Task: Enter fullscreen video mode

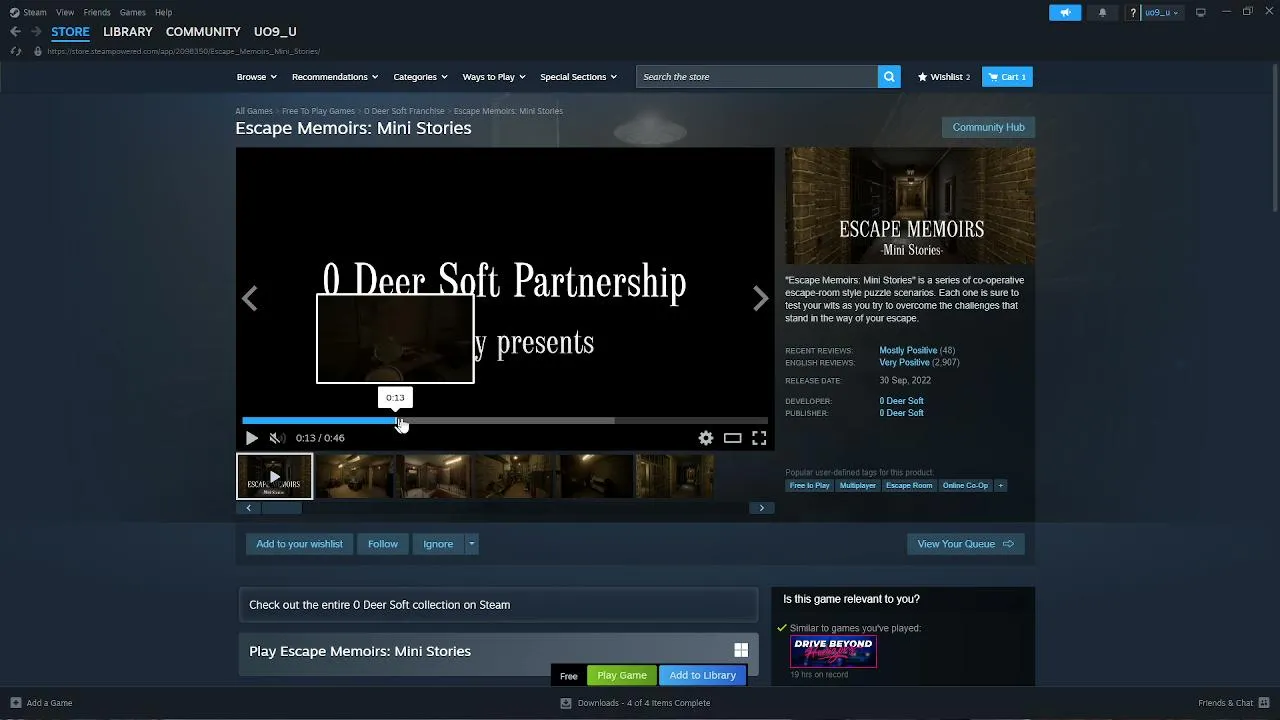Action: (x=759, y=438)
